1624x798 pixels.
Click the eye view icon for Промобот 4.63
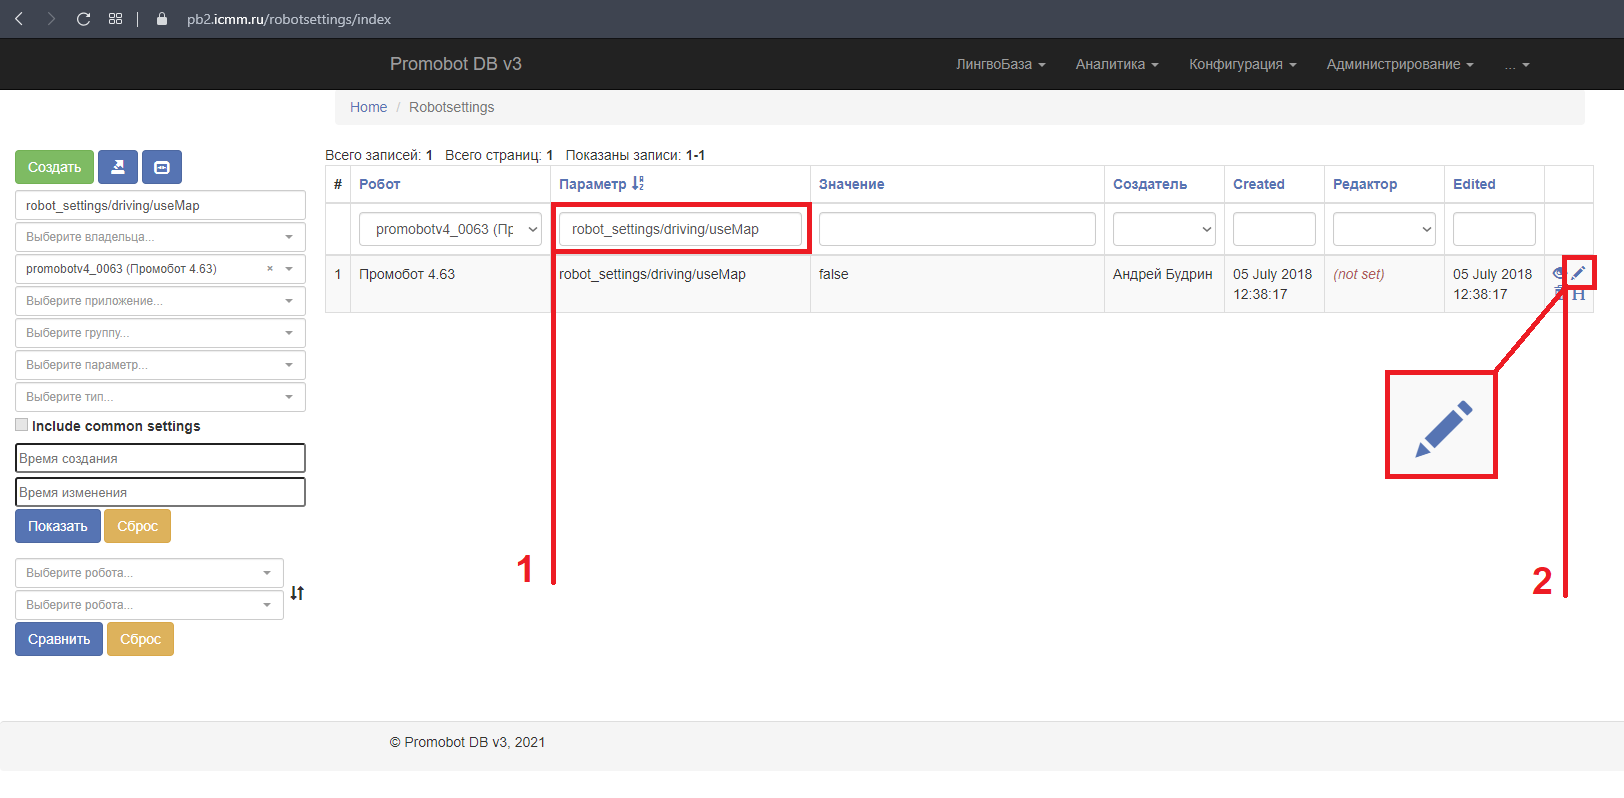[x=1558, y=273]
